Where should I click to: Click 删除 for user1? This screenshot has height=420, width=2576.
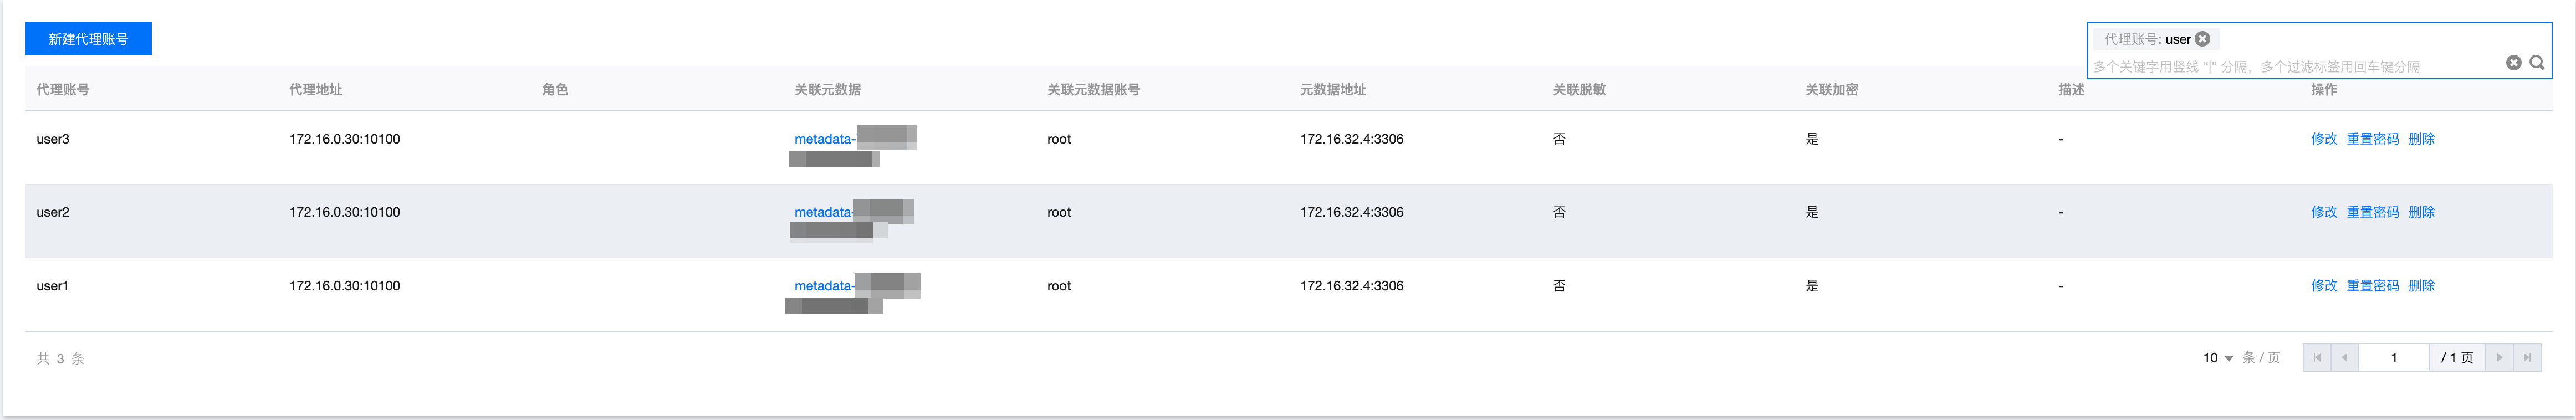point(2422,286)
